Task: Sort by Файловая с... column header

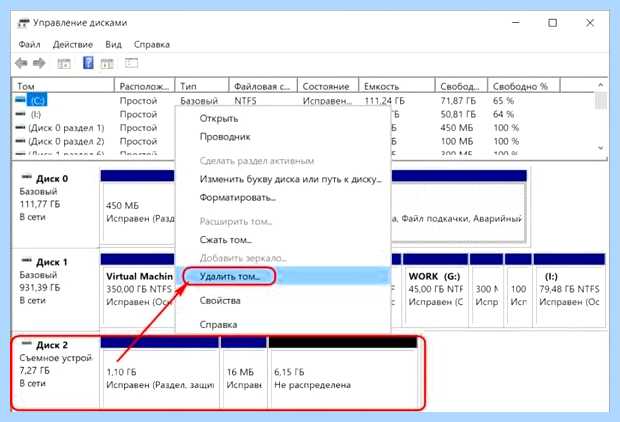Action: 263,86
